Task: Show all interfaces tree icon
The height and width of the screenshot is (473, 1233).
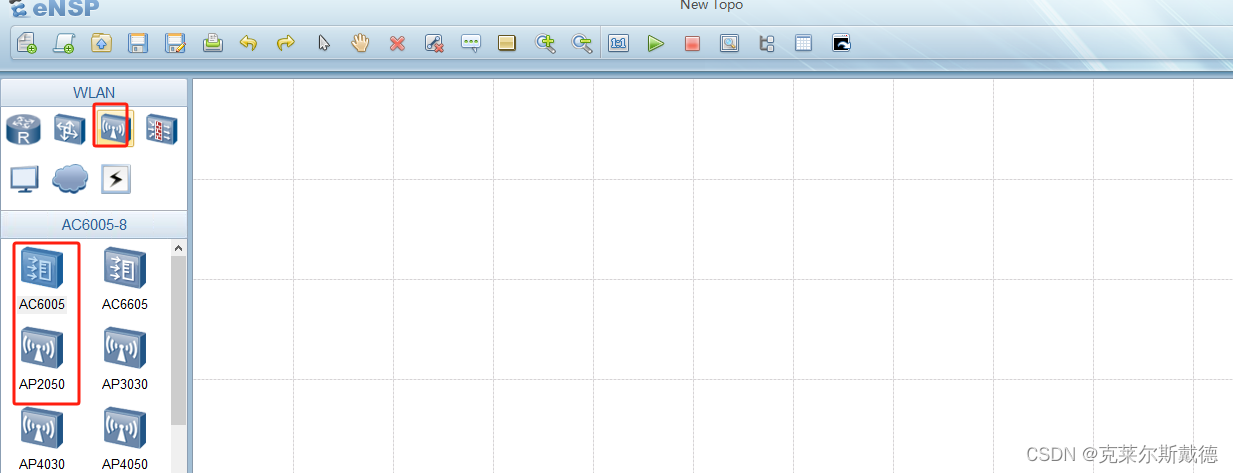Action: pyautogui.click(x=767, y=43)
